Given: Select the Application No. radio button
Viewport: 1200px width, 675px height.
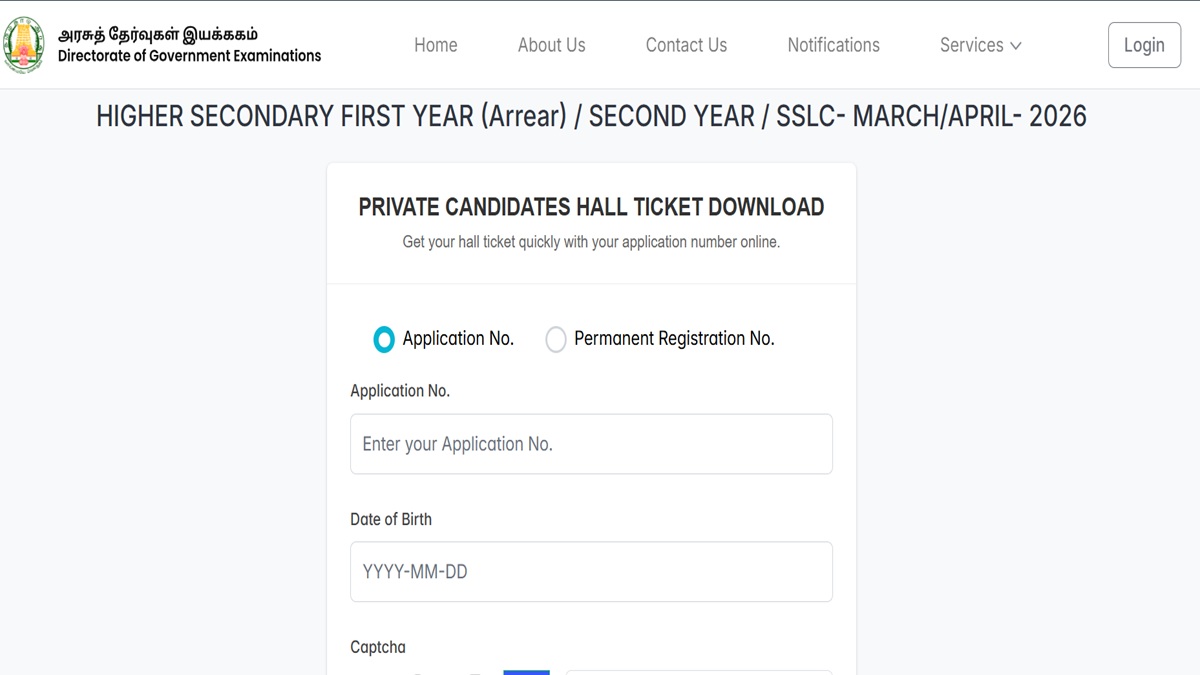Looking at the screenshot, I should (x=384, y=340).
